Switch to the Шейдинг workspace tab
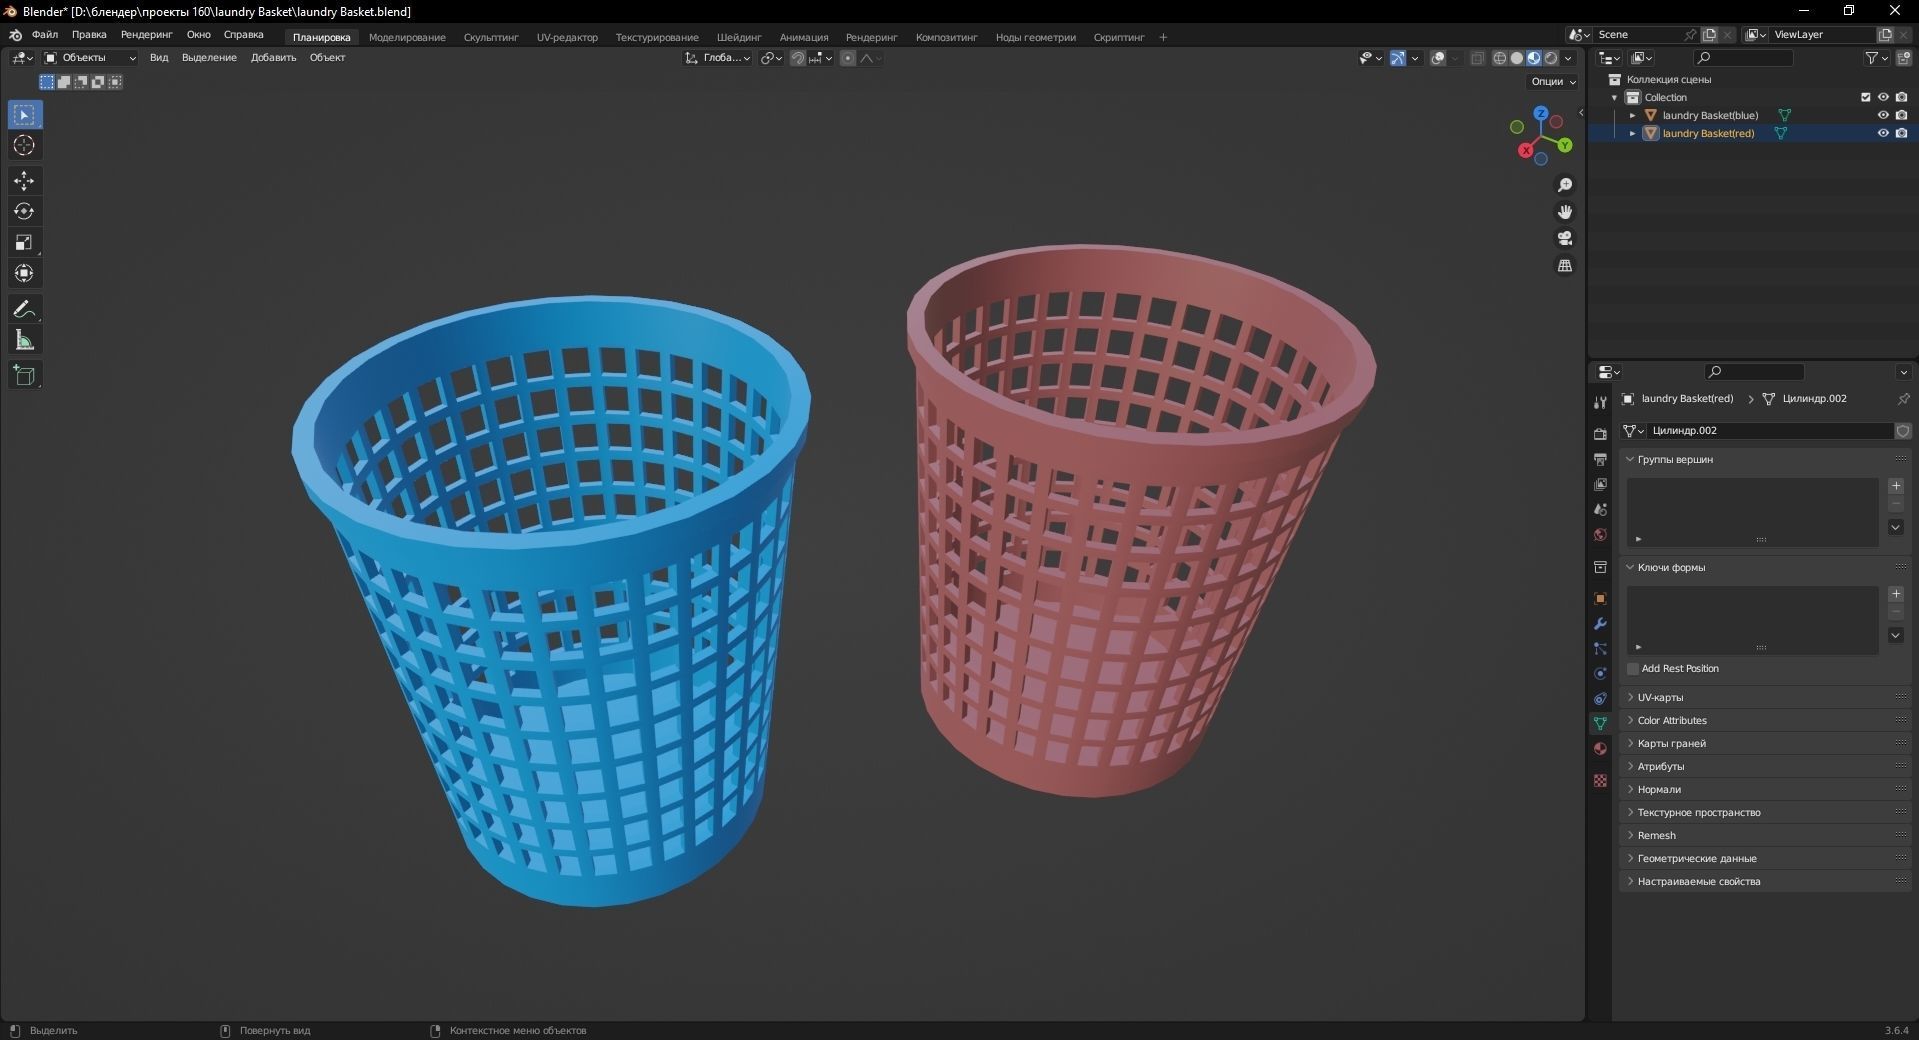The image size is (1919, 1040). pos(739,37)
